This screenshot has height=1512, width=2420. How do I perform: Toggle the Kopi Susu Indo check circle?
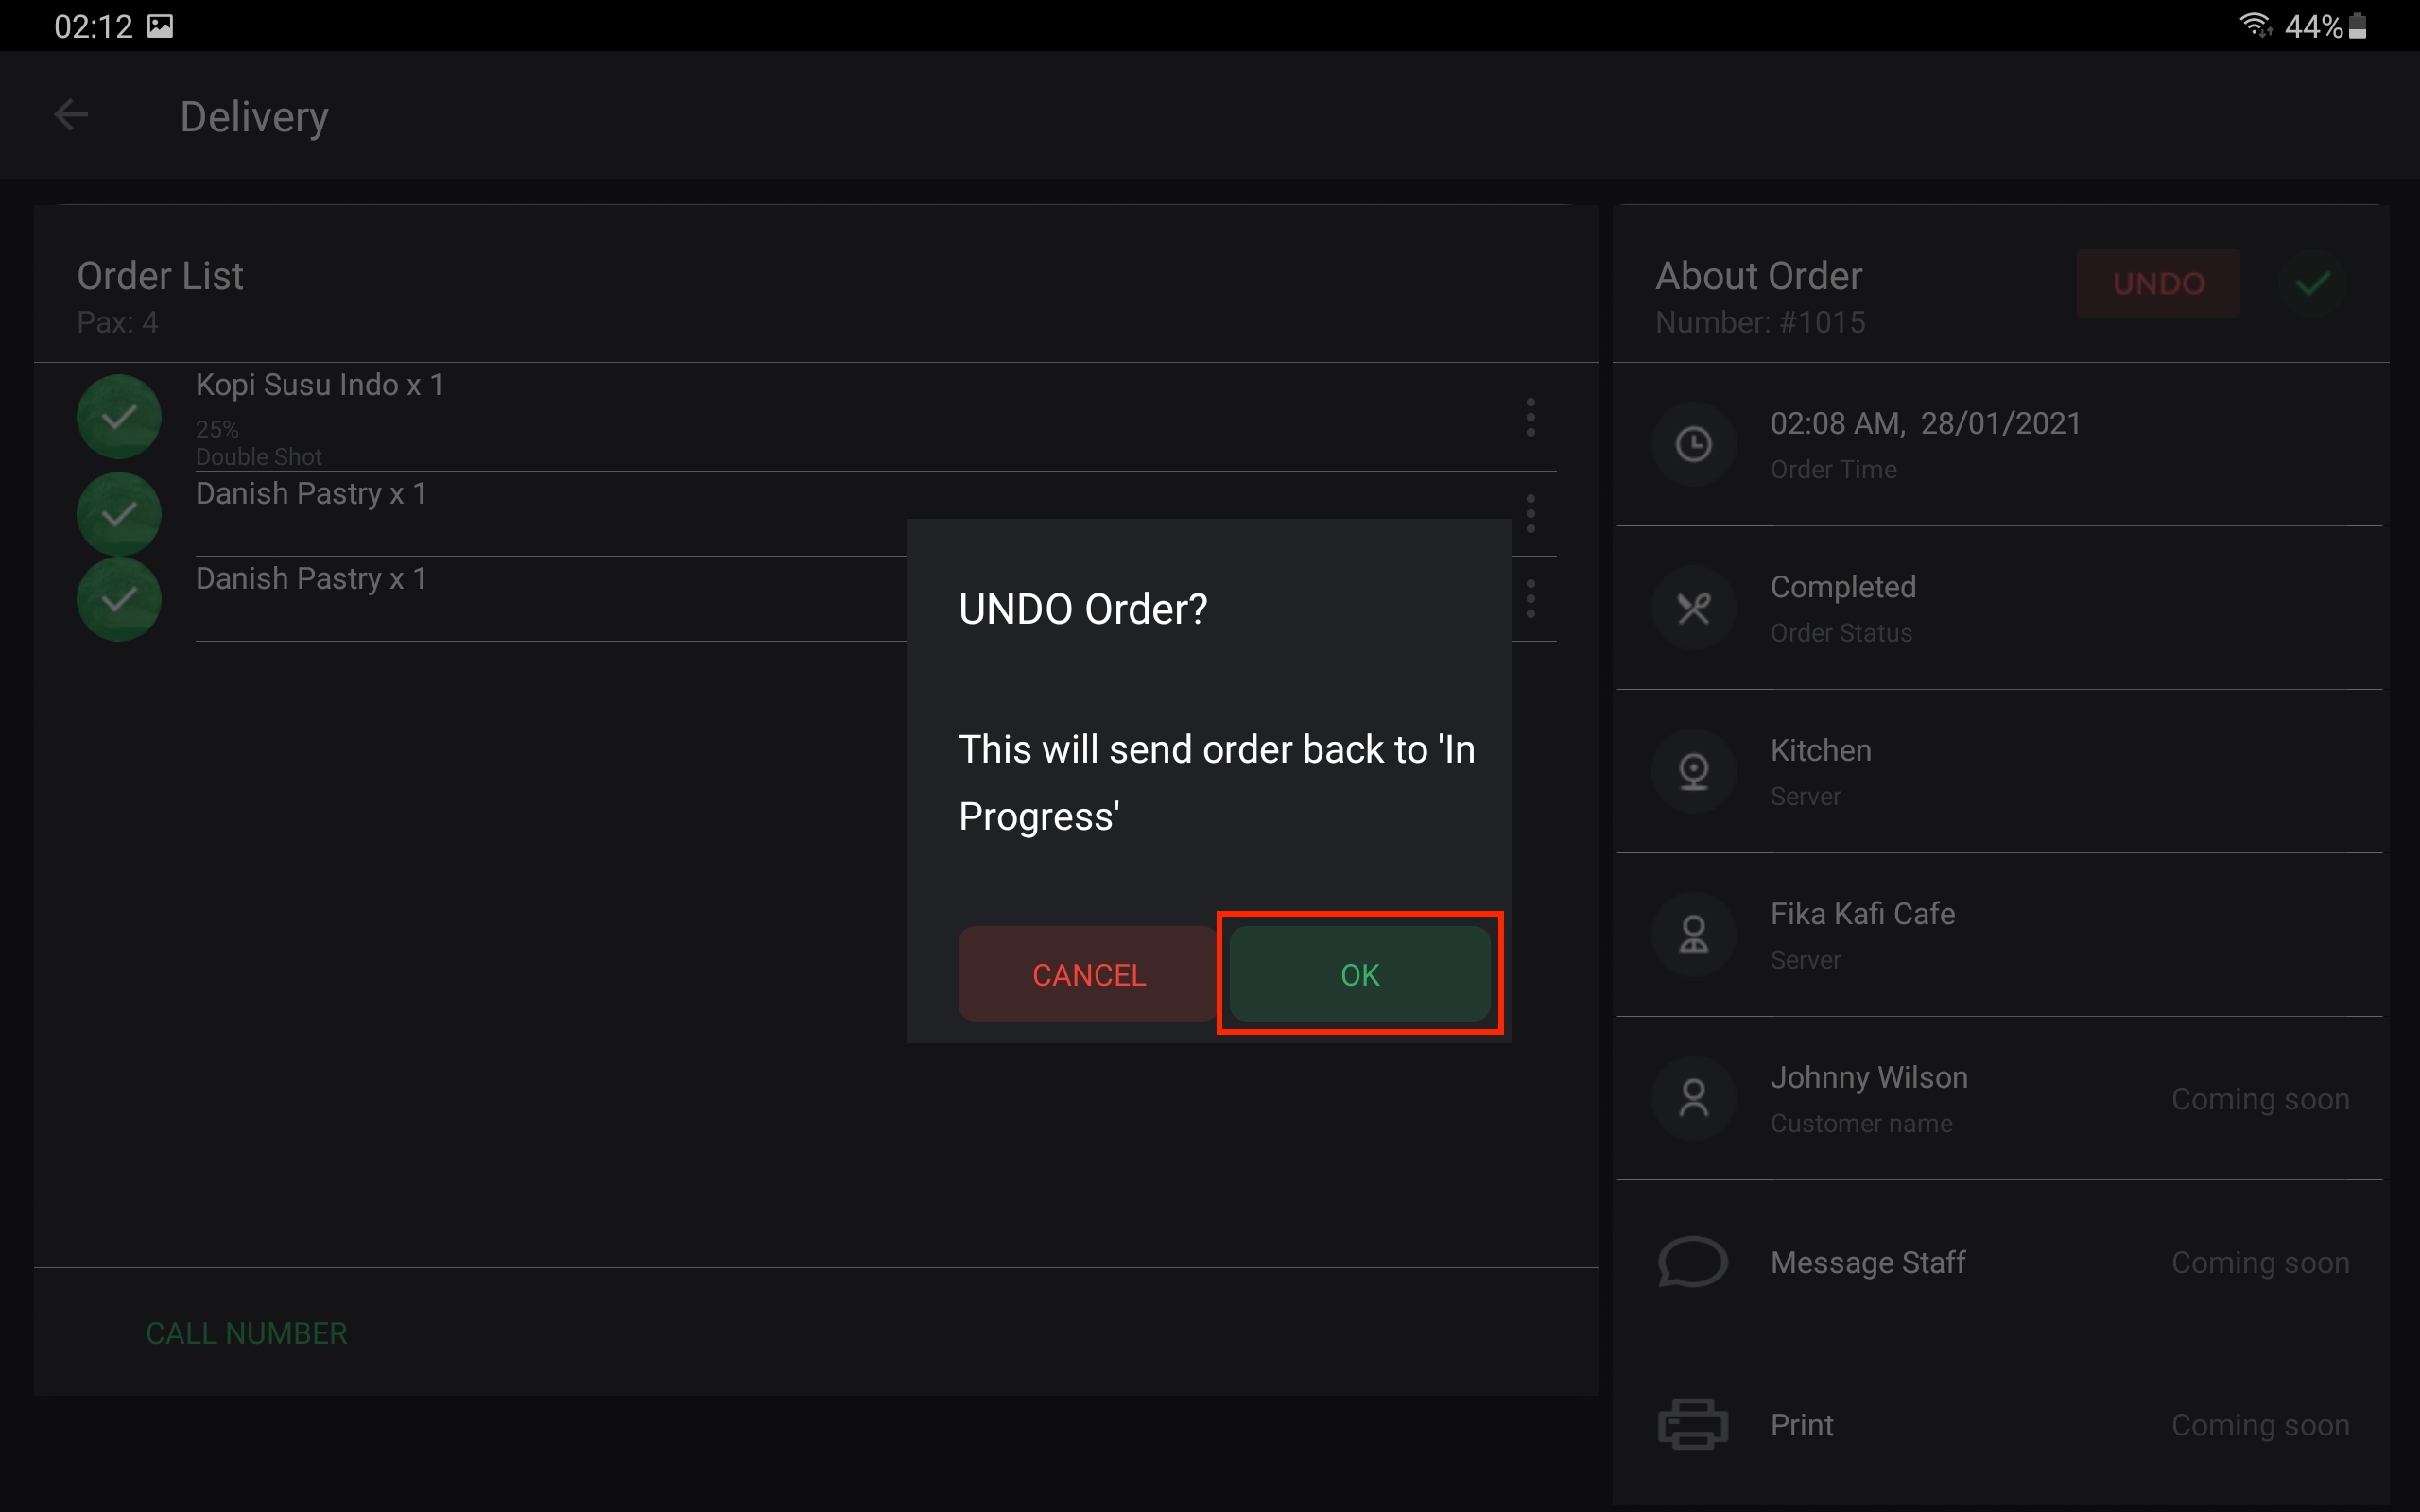[x=119, y=417]
